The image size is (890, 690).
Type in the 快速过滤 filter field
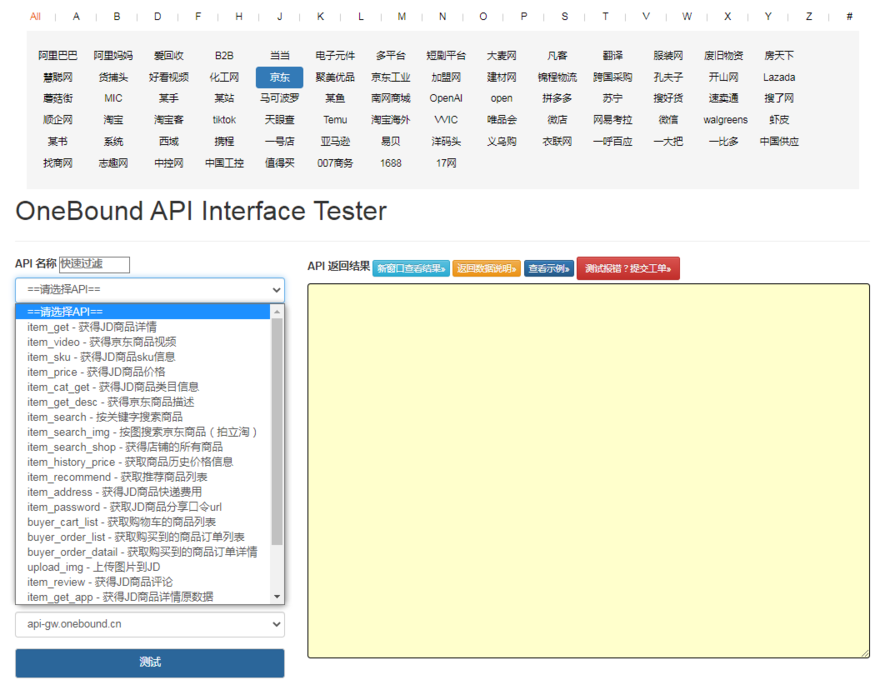tap(94, 264)
